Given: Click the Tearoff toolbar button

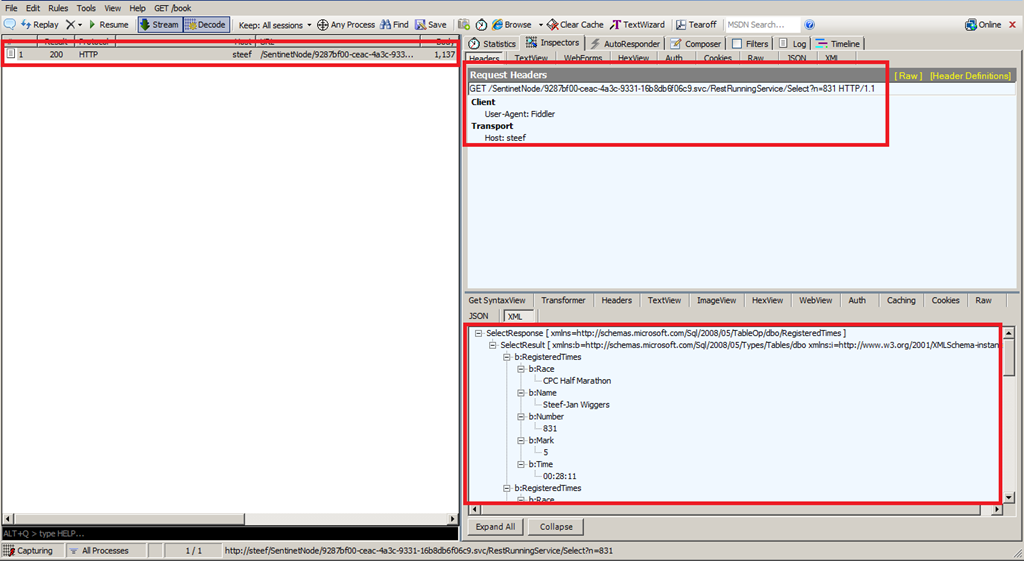Looking at the screenshot, I should click(x=696, y=24).
